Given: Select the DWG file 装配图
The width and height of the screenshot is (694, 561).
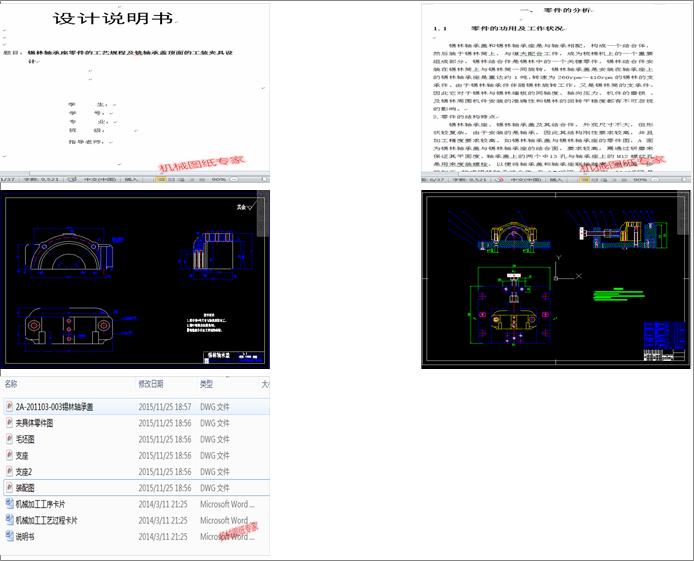Looking at the screenshot, I should point(136,488).
